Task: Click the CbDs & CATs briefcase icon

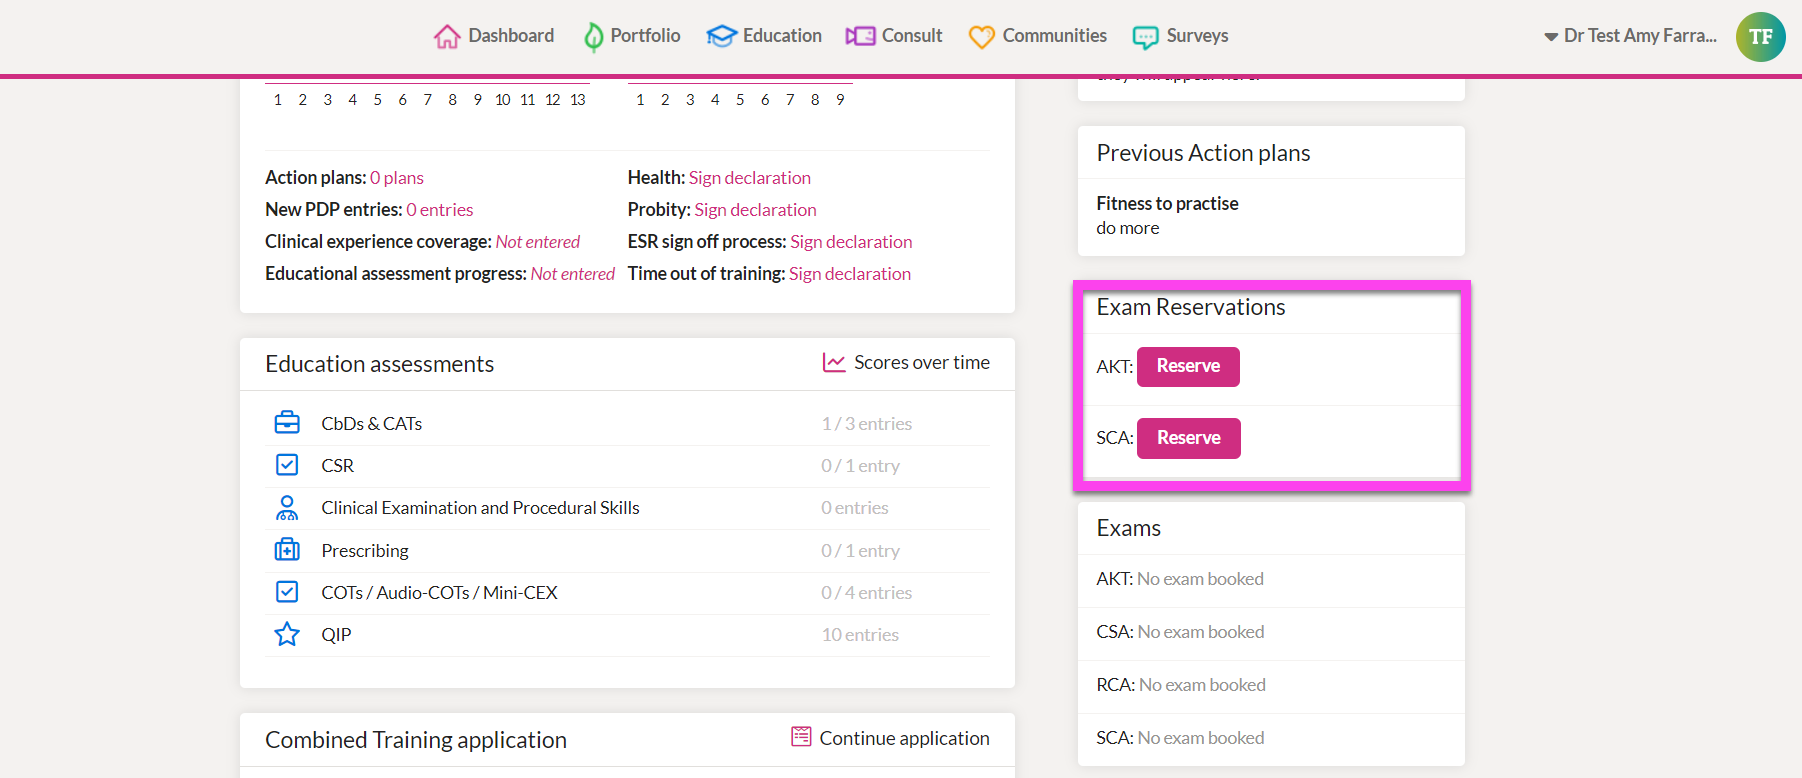Action: pyautogui.click(x=287, y=423)
